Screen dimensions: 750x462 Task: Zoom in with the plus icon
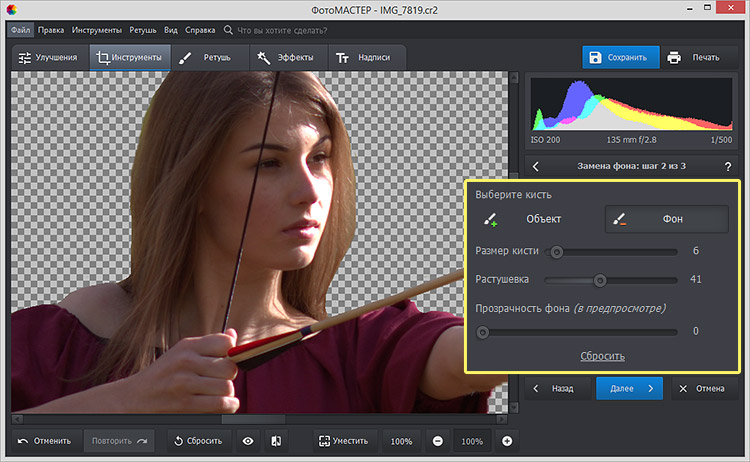click(507, 441)
